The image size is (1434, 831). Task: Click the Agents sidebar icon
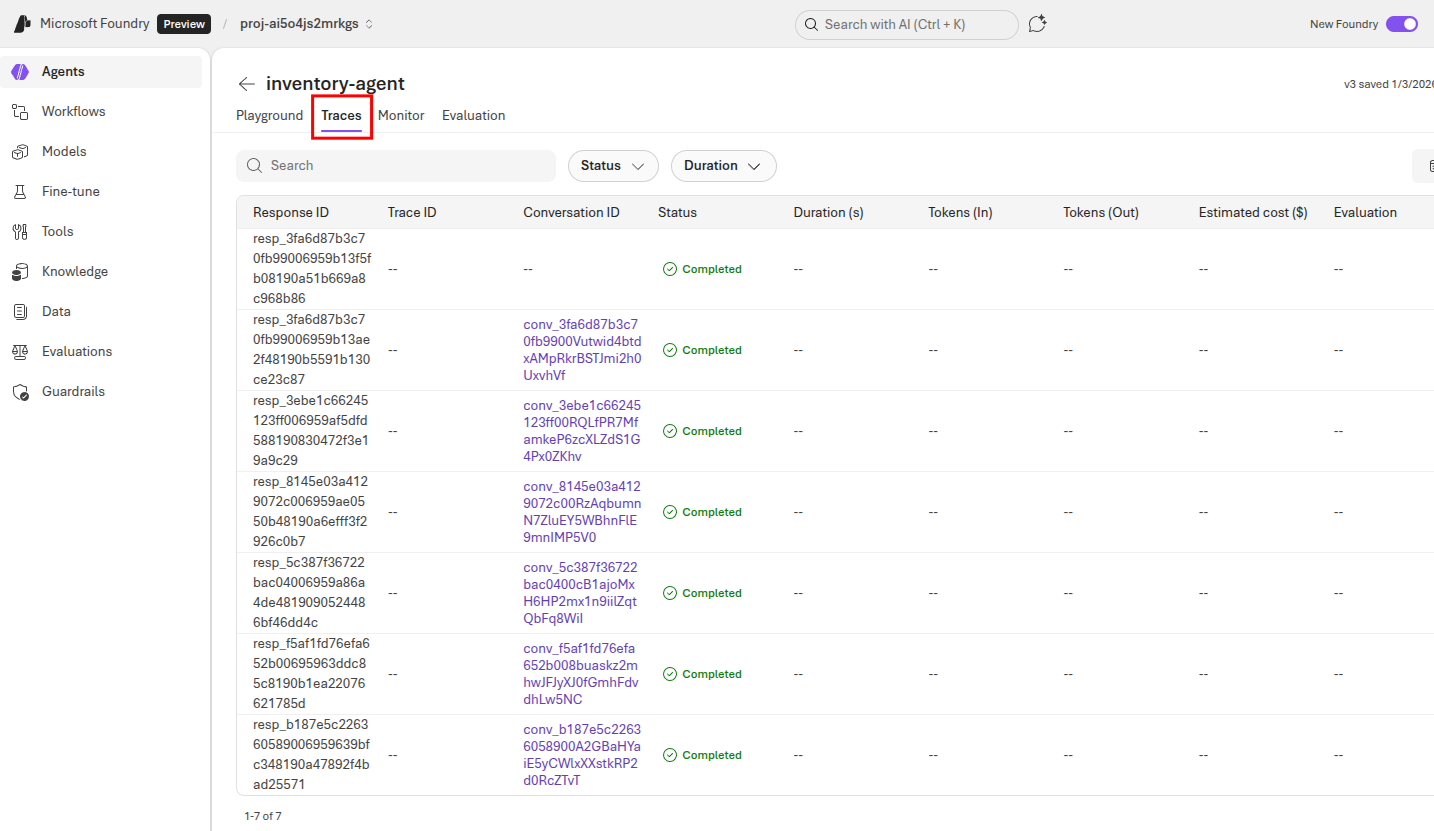point(20,72)
